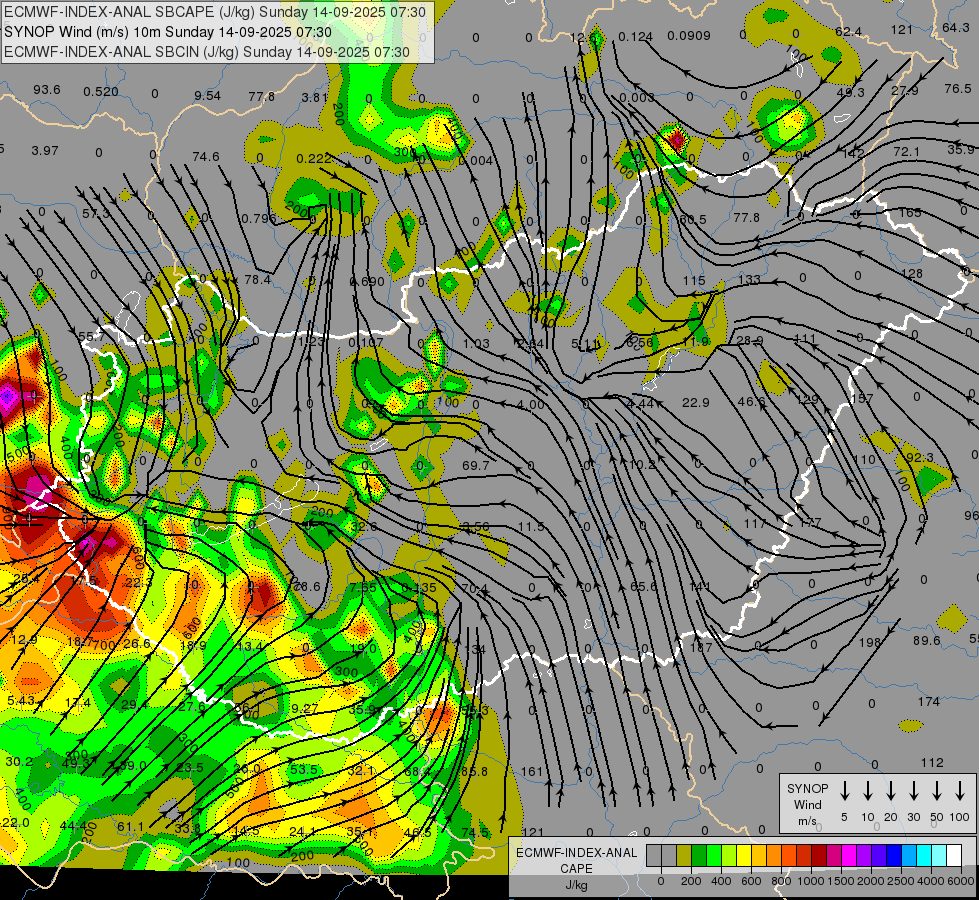Click the orange CAPE swatch before 800

click(774, 856)
